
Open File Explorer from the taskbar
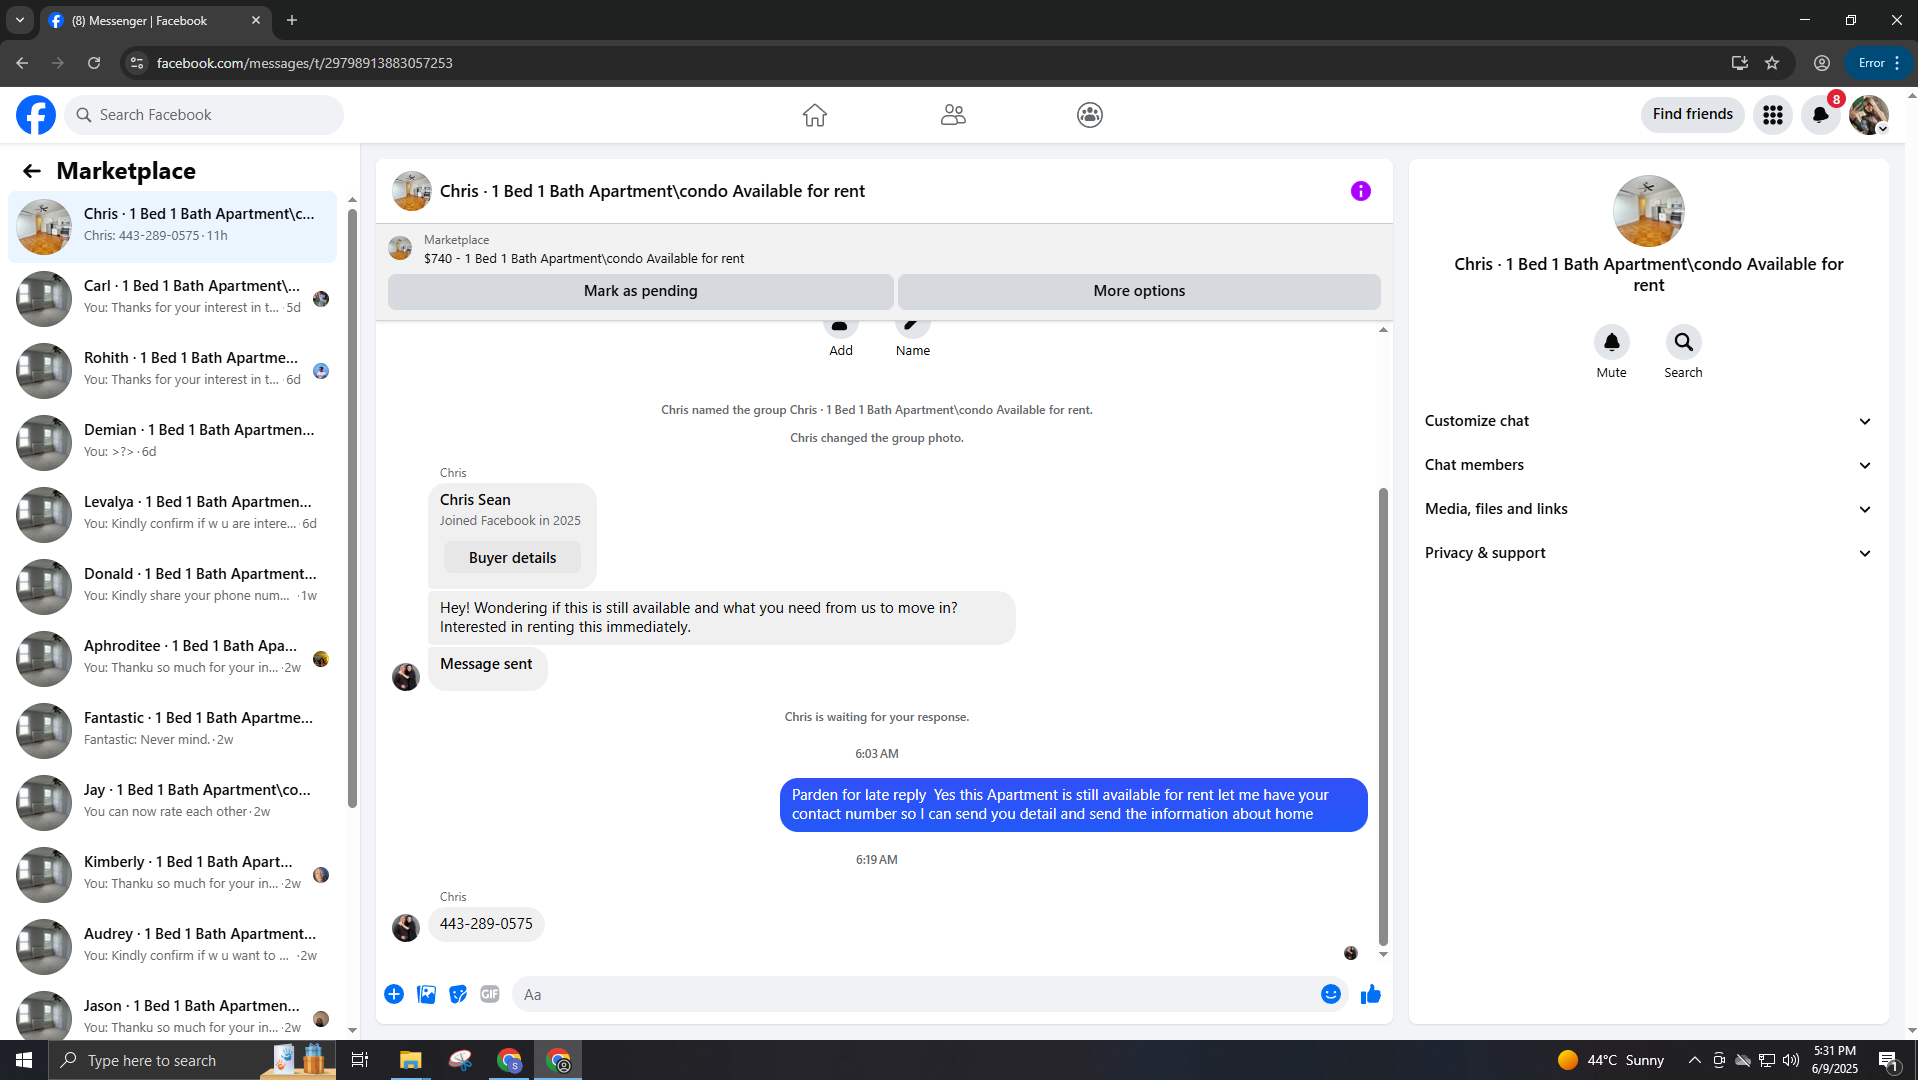click(411, 1060)
